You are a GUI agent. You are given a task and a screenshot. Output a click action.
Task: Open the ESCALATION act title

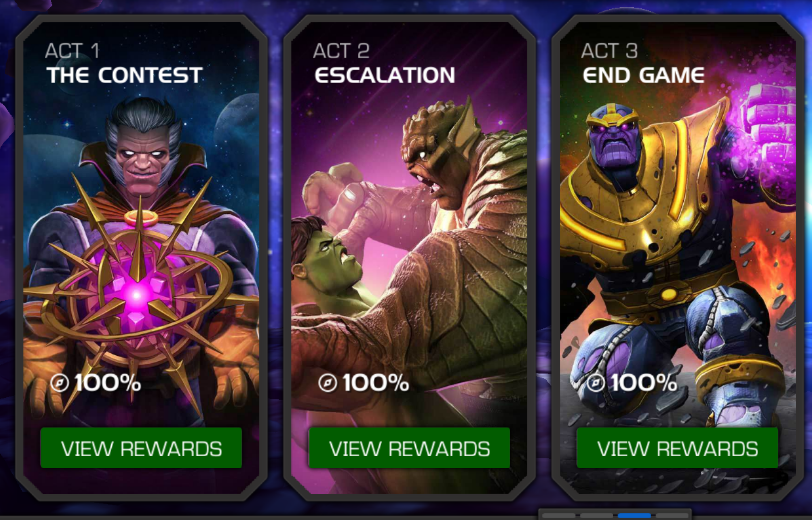click(x=384, y=76)
